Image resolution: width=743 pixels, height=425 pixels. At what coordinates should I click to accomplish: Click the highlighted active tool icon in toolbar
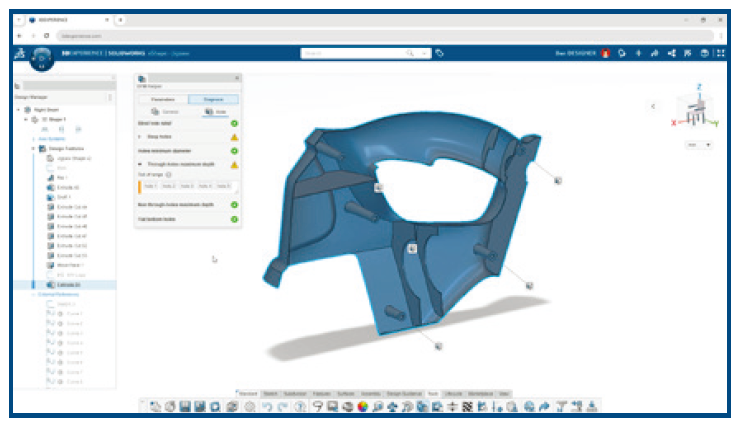[422, 406]
